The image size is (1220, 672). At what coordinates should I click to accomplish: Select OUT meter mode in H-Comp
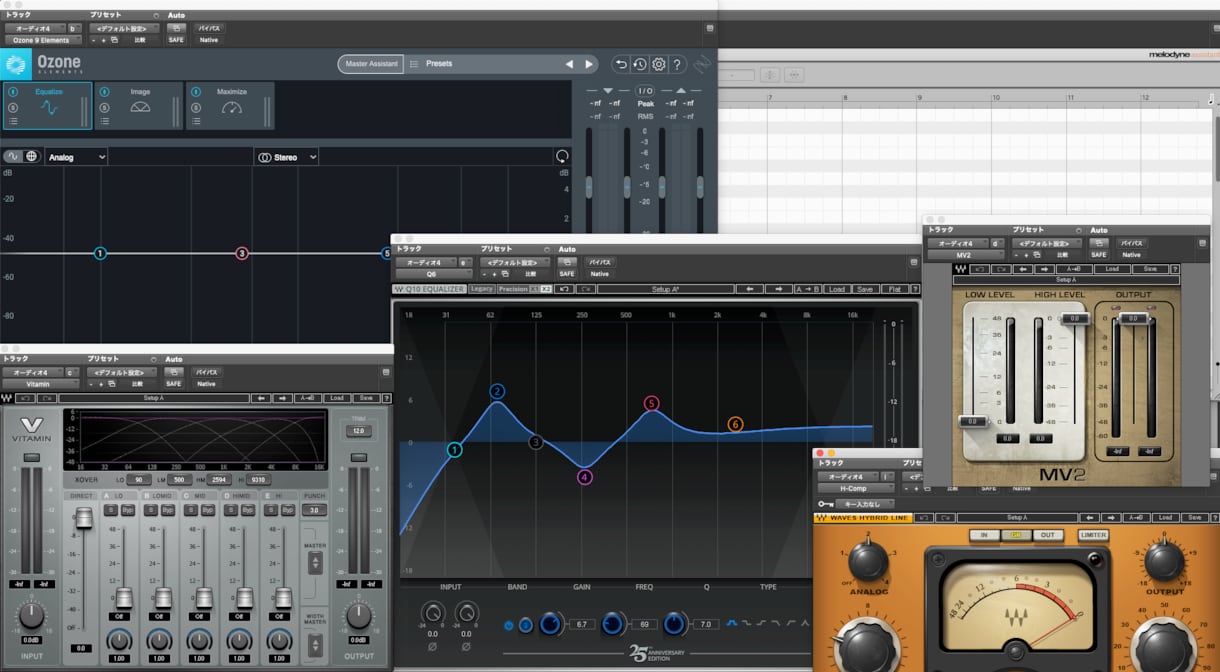coord(1047,535)
